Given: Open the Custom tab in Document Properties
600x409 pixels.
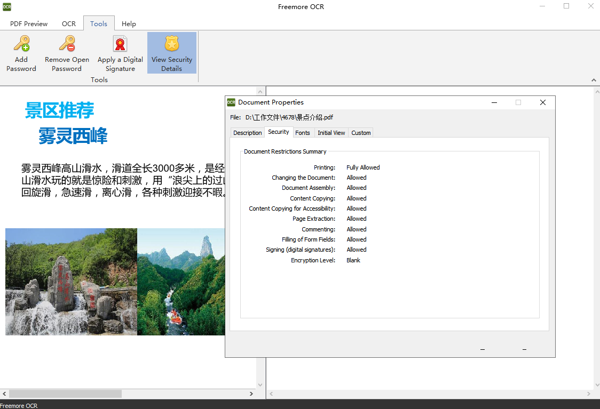Looking at the screenshot, I should [x=361, y=132].
